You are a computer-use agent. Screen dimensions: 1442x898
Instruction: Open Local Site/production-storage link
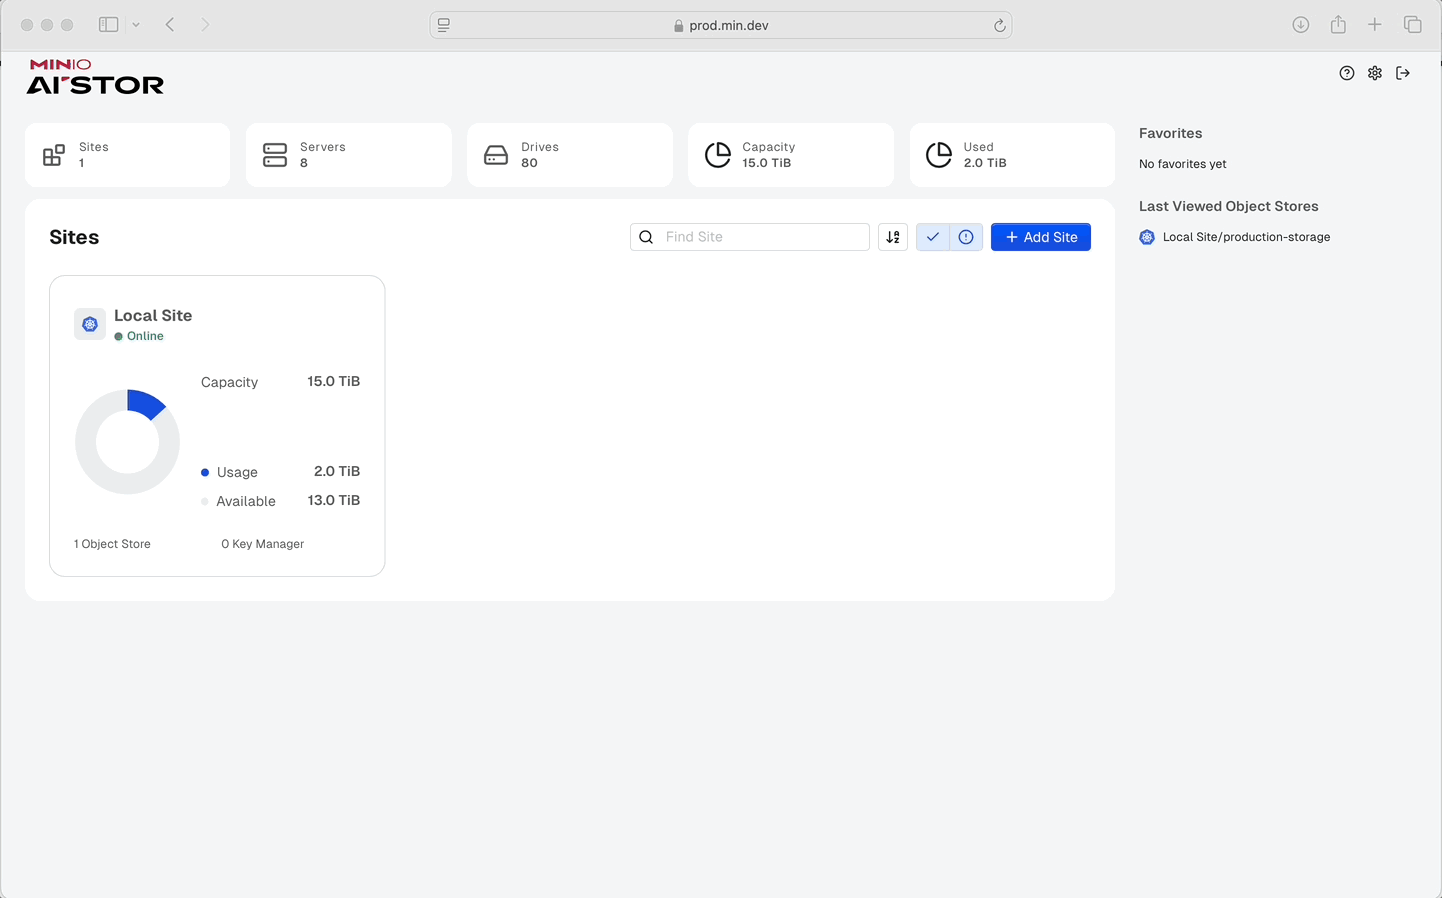pyautogui.click(x=1245, y=237)
